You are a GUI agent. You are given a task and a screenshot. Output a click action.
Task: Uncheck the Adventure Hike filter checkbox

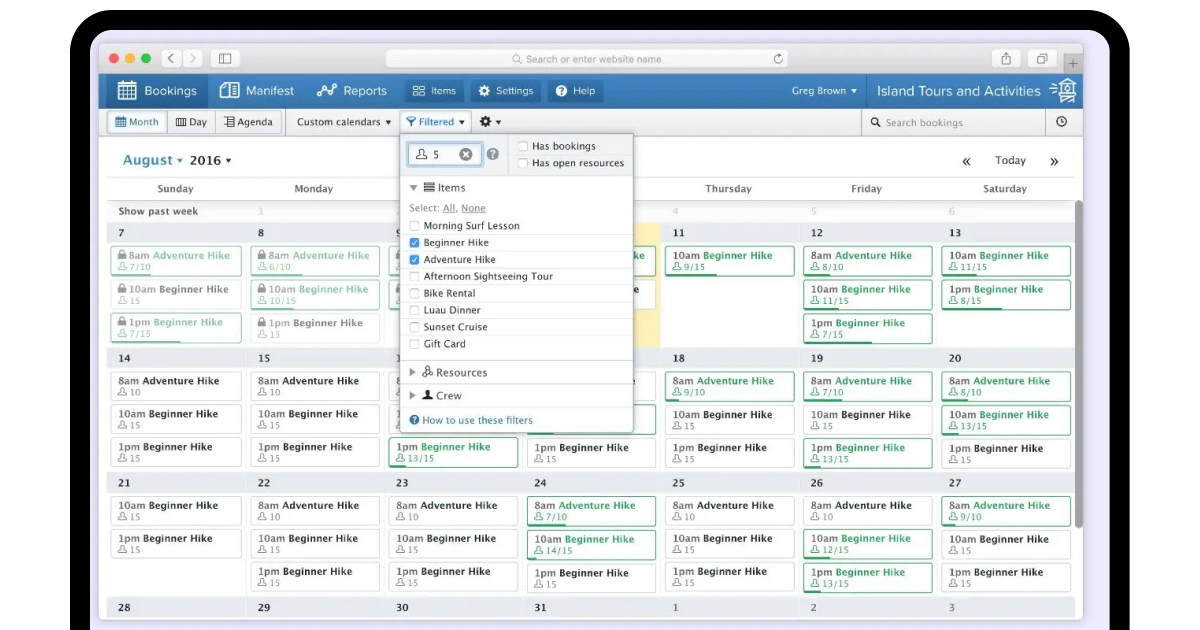click(x=414, y=260)
